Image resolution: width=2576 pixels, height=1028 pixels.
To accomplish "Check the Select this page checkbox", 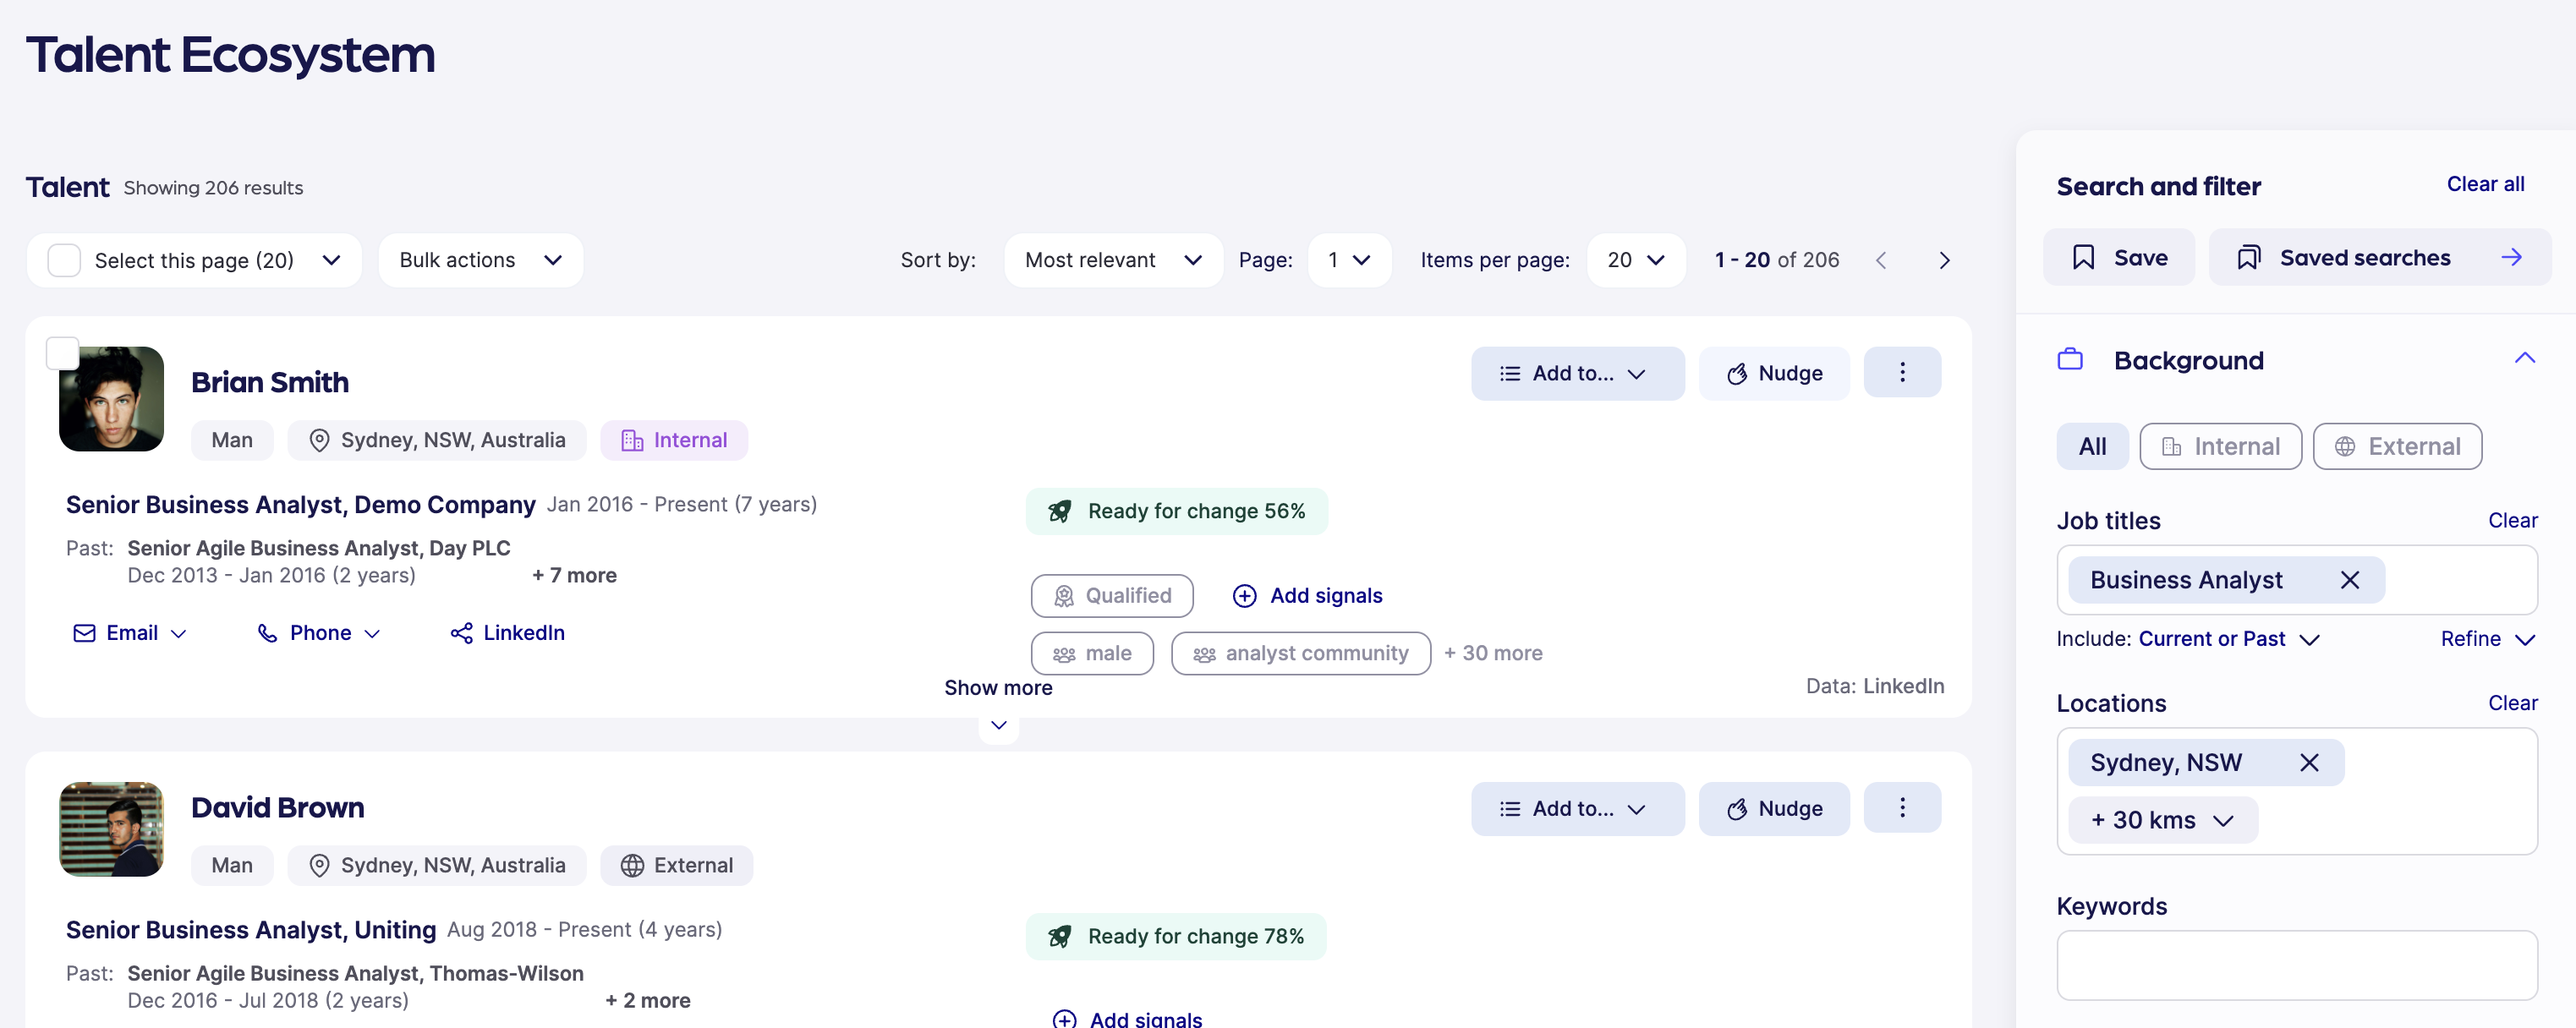I will click(65, 261).
